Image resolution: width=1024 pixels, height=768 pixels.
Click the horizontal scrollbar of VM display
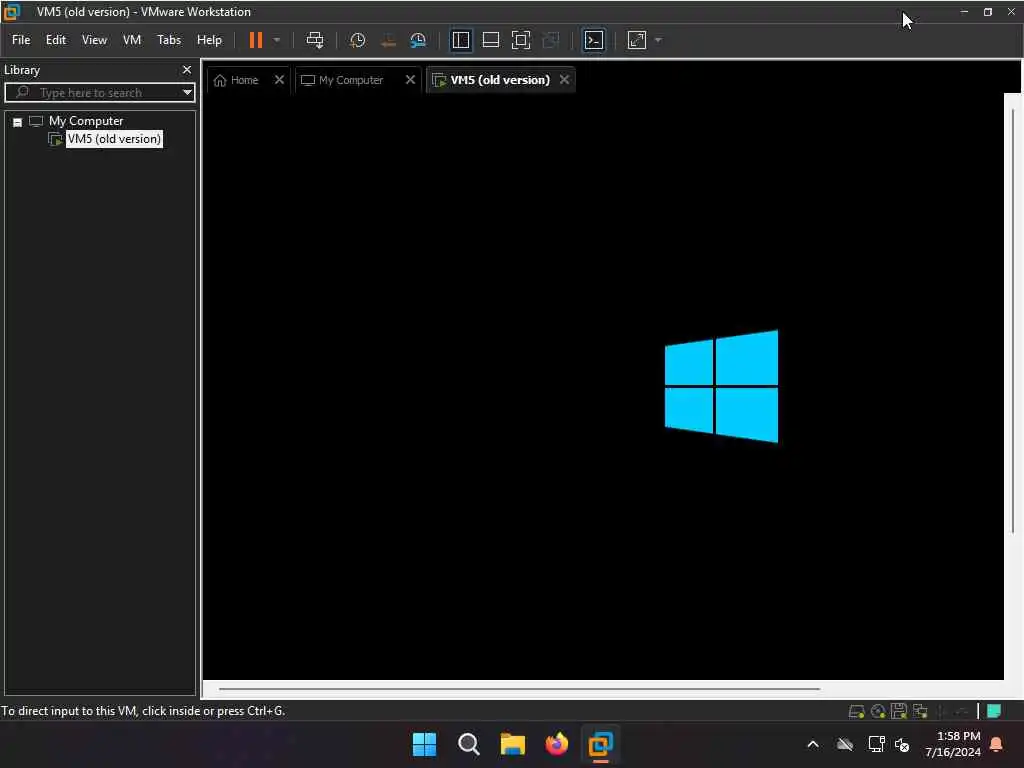click(x=519, y=688)
